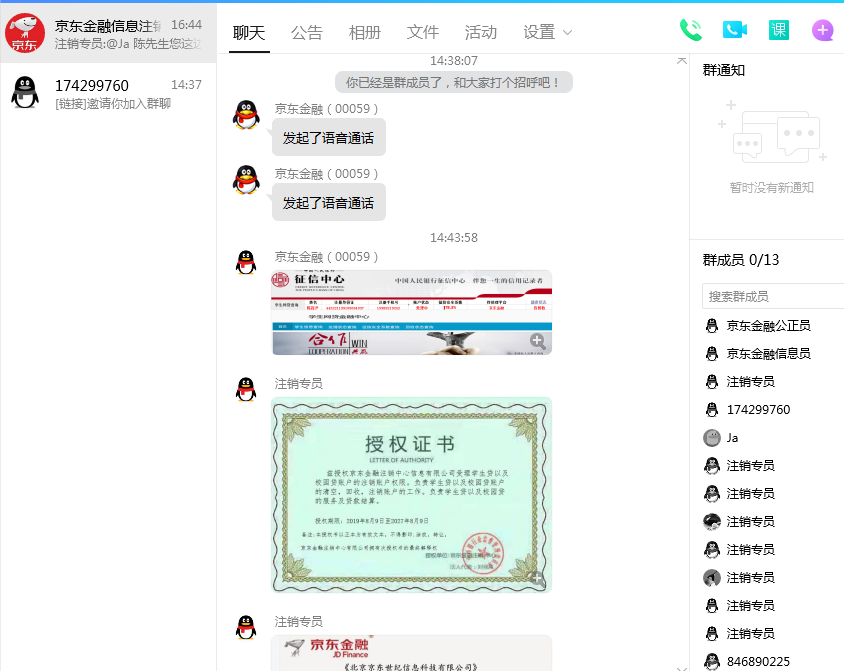Image resolution: width=844 pixels, height=671 pixels.
Task: Click the scroll-down arrow below the chat
Action: [x=682, y=668]
